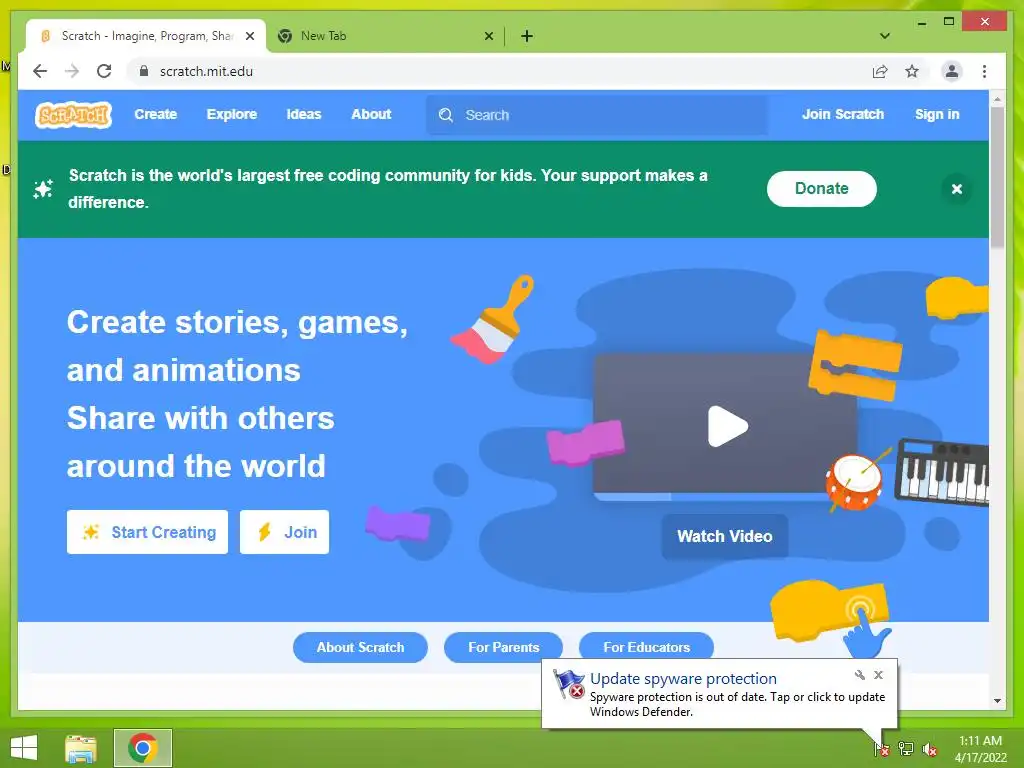Open the Ideas nav link

304,114
